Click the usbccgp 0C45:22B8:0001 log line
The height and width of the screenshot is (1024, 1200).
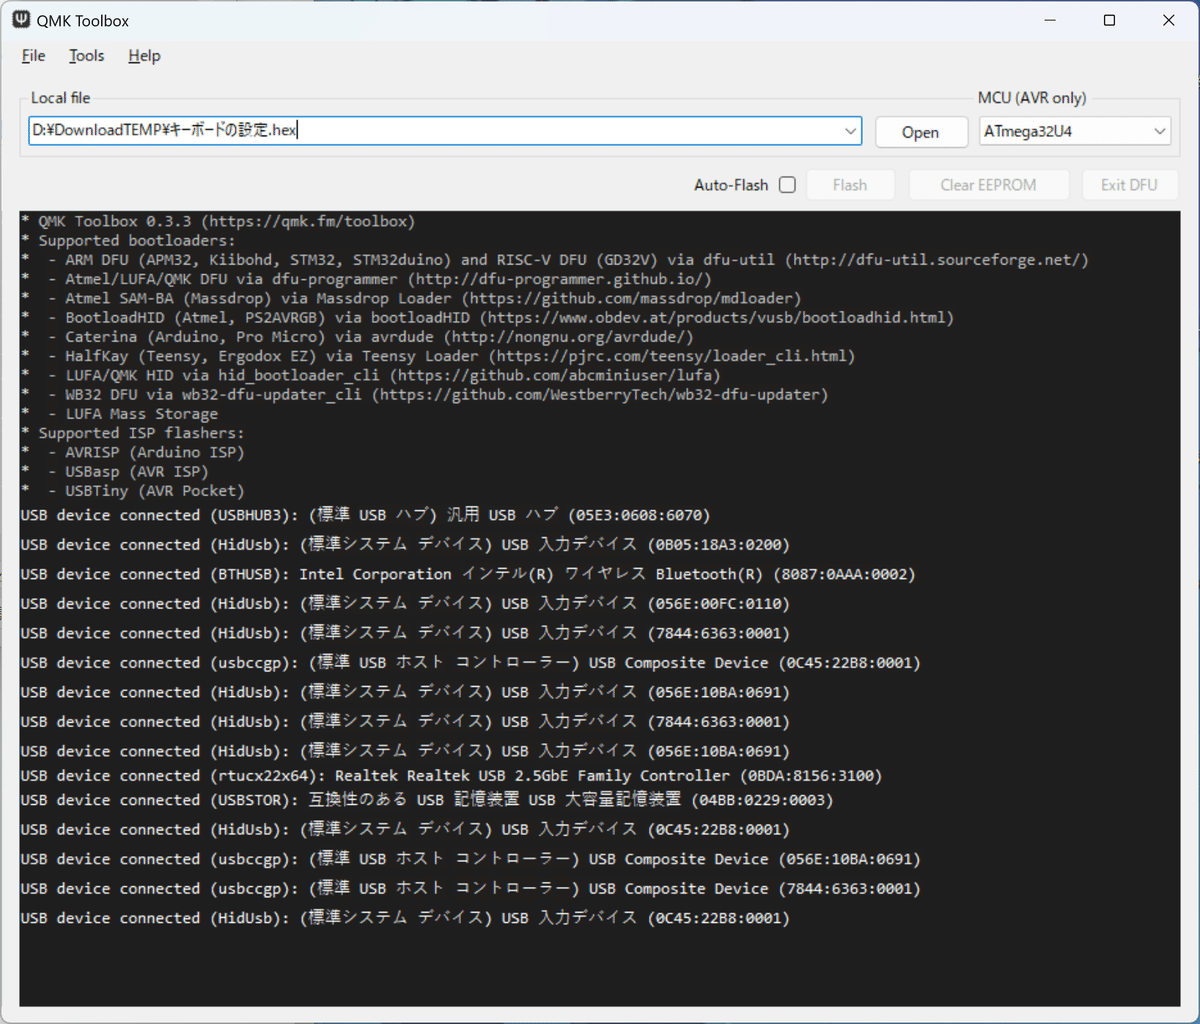[470, 663]
